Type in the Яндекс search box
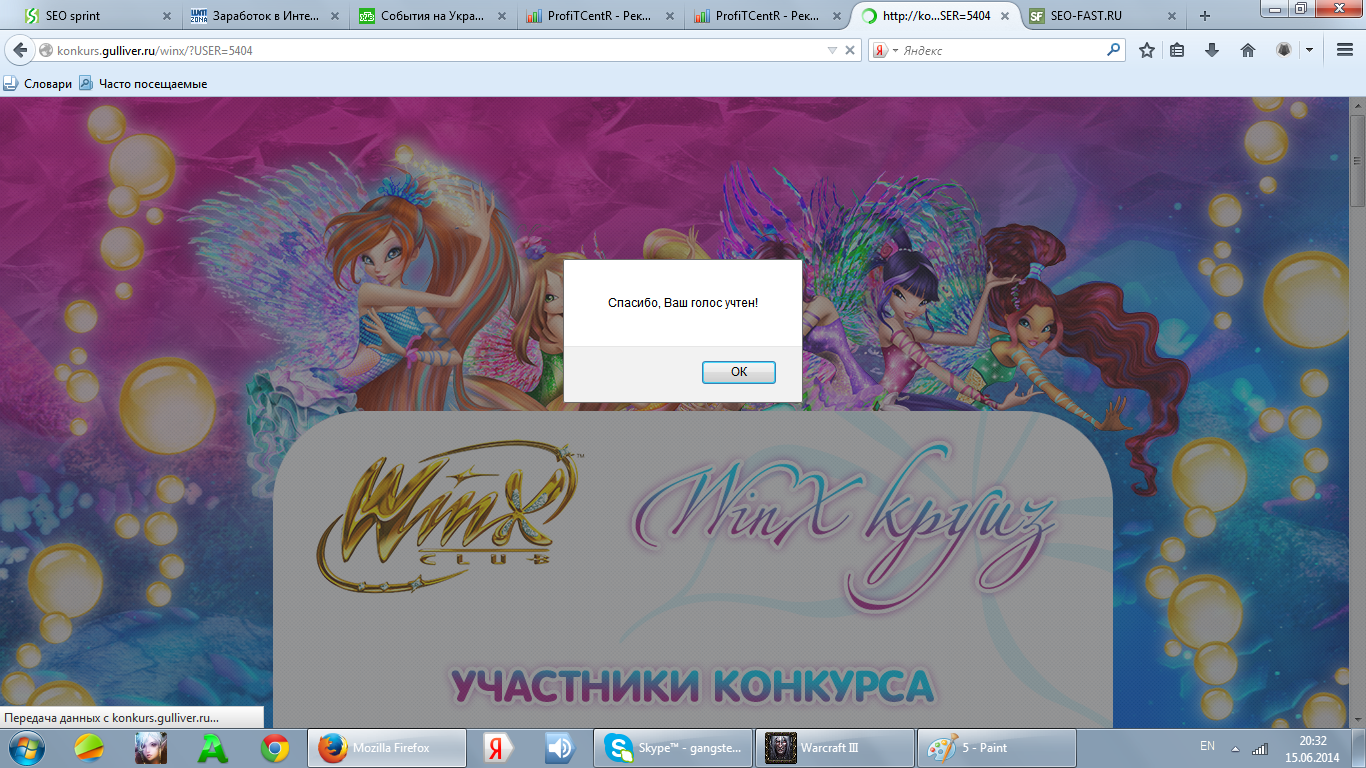 tap(1002, 50)
